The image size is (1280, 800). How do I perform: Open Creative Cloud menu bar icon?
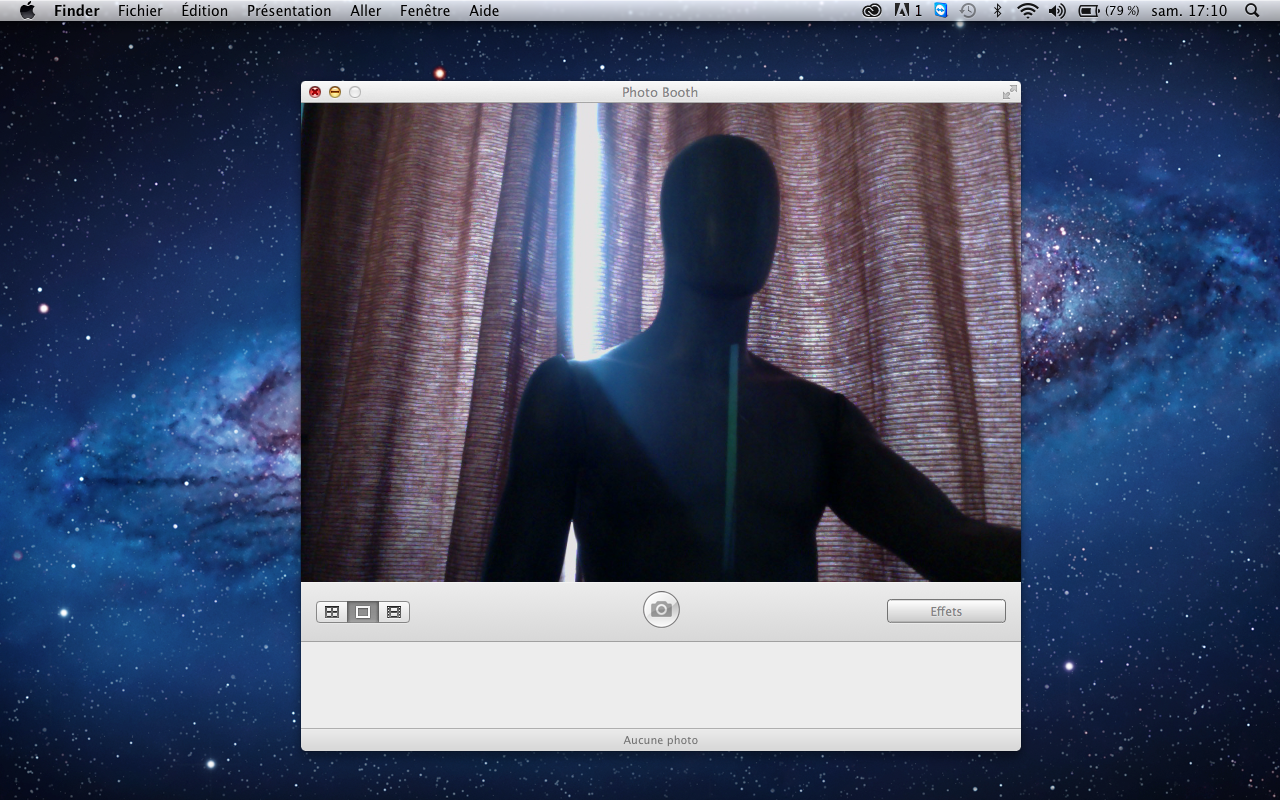click(x=872, y=11)
